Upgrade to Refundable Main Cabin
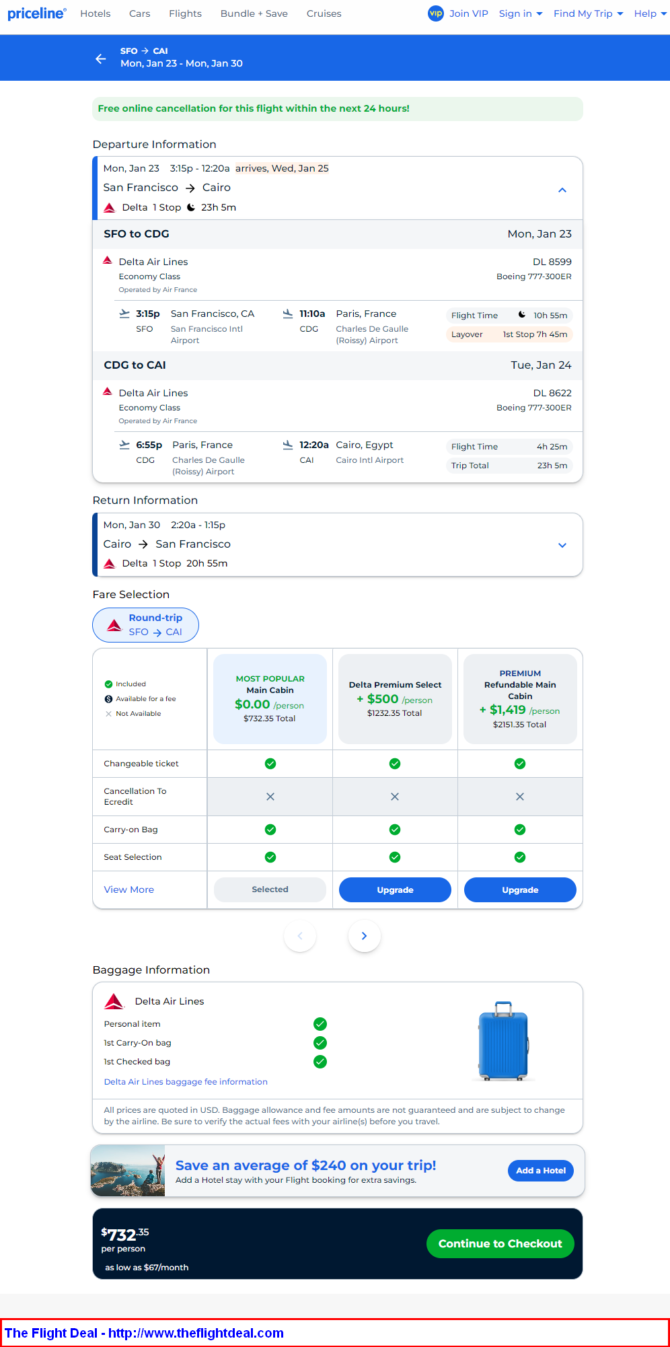The height and width of the screenshot is (1347, 670). point(520,890)
